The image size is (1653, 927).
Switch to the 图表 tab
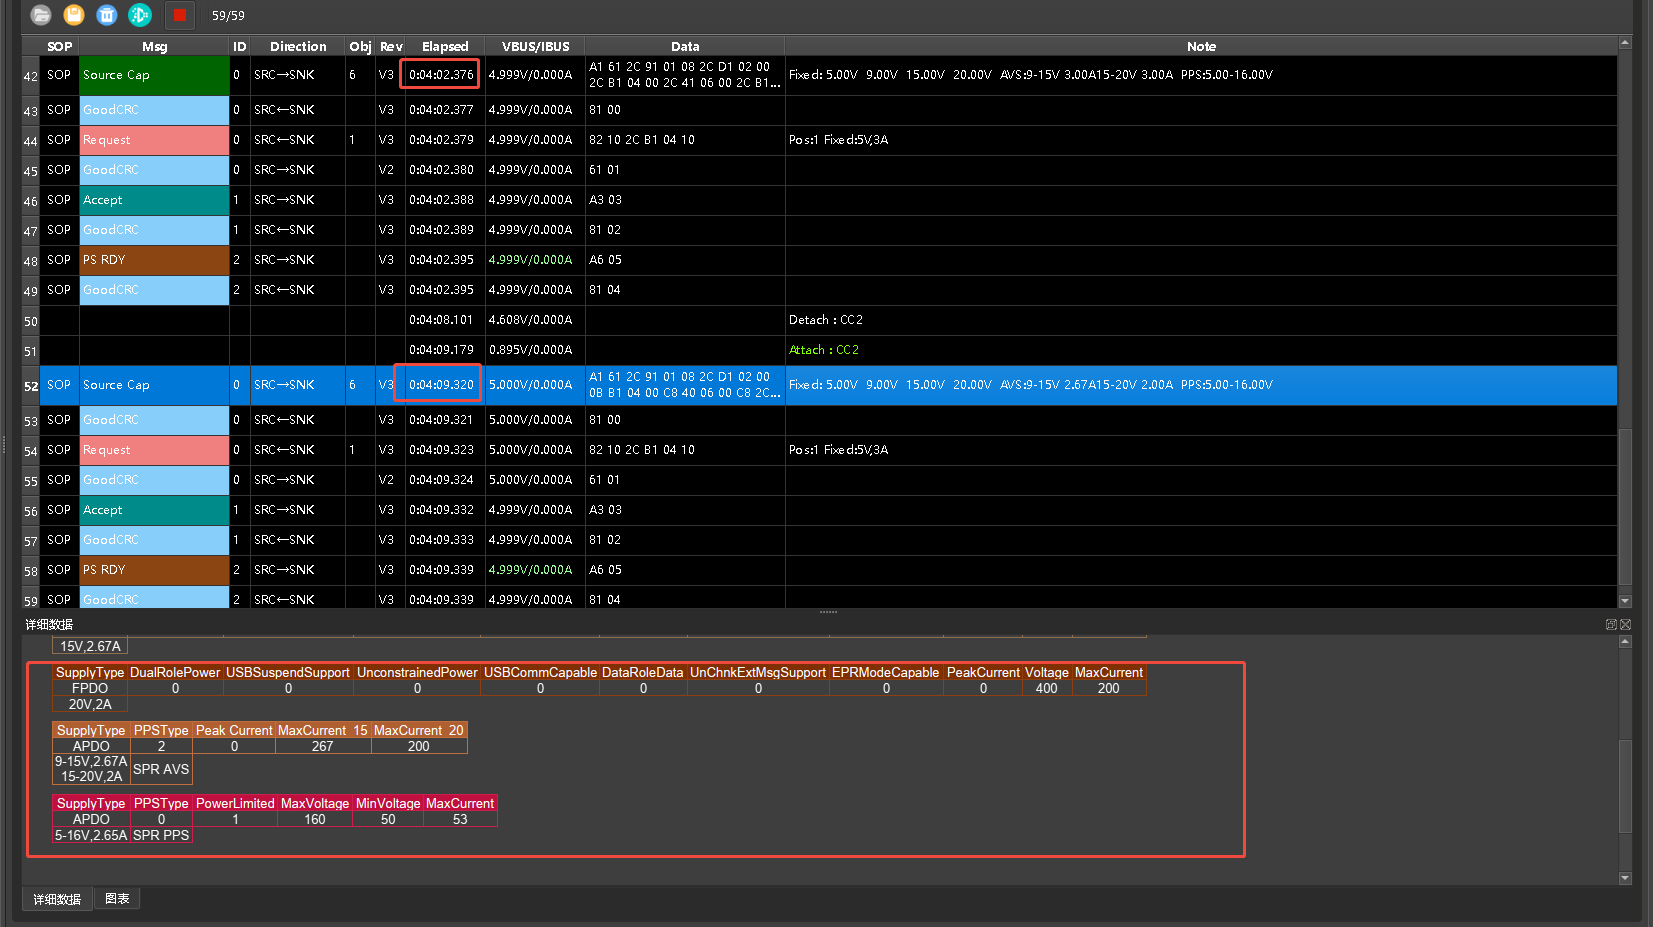(117, 898)
